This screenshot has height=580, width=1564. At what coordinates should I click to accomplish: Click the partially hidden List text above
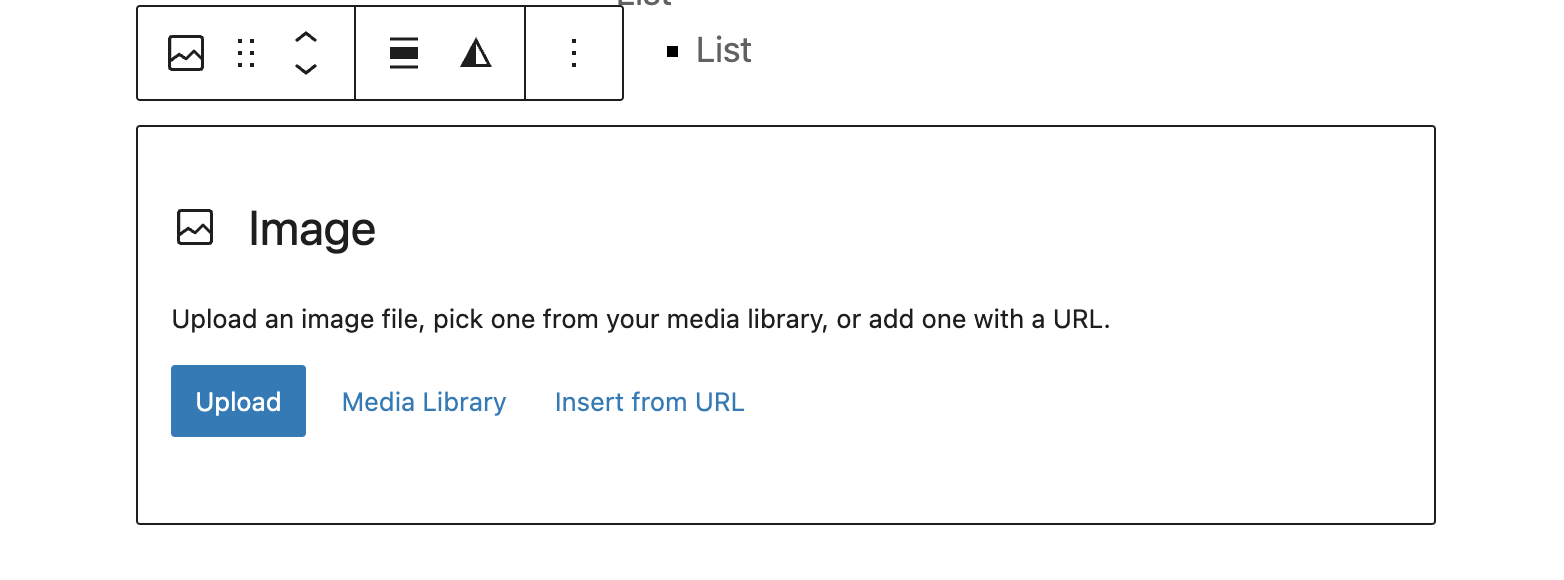coord(644,3)
